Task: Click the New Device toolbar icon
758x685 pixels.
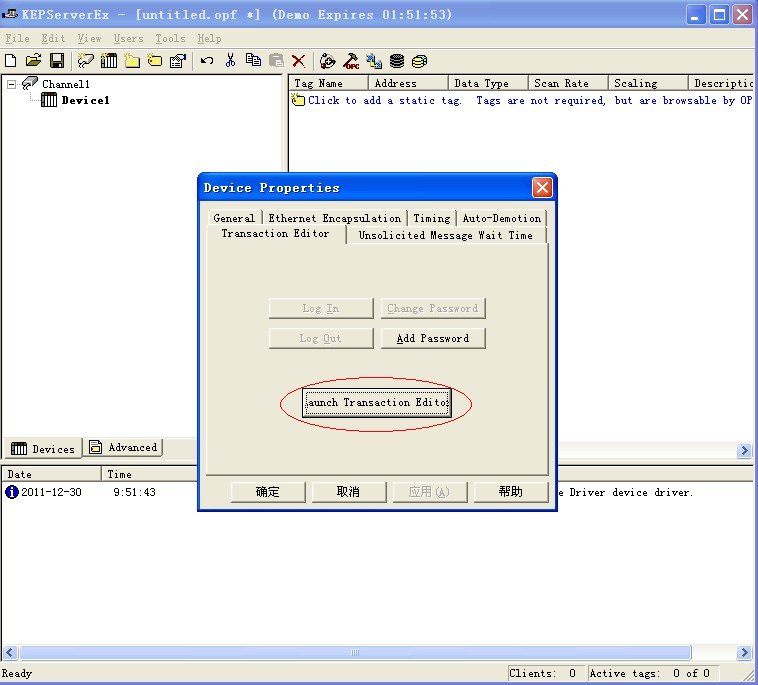Action: pyautogui.click(x=109, y=61)
